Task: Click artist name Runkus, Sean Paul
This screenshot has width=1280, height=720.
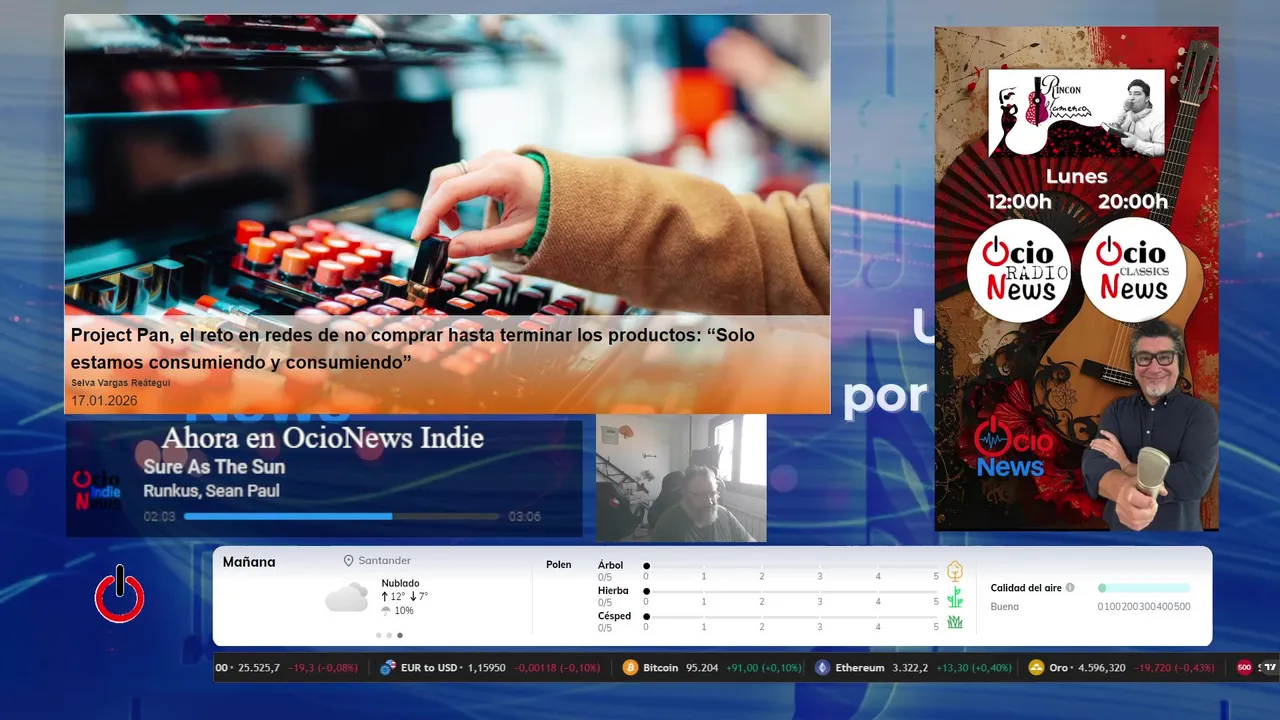Action: click(211, 491)
